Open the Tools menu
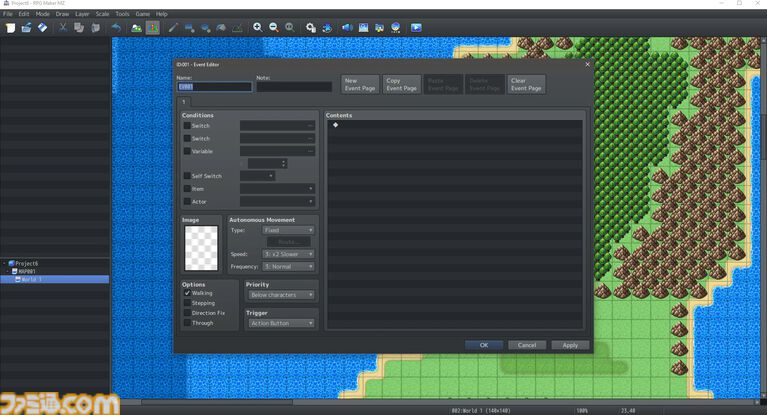The width and height of the screenshot is (767, 415). (122, 14)
